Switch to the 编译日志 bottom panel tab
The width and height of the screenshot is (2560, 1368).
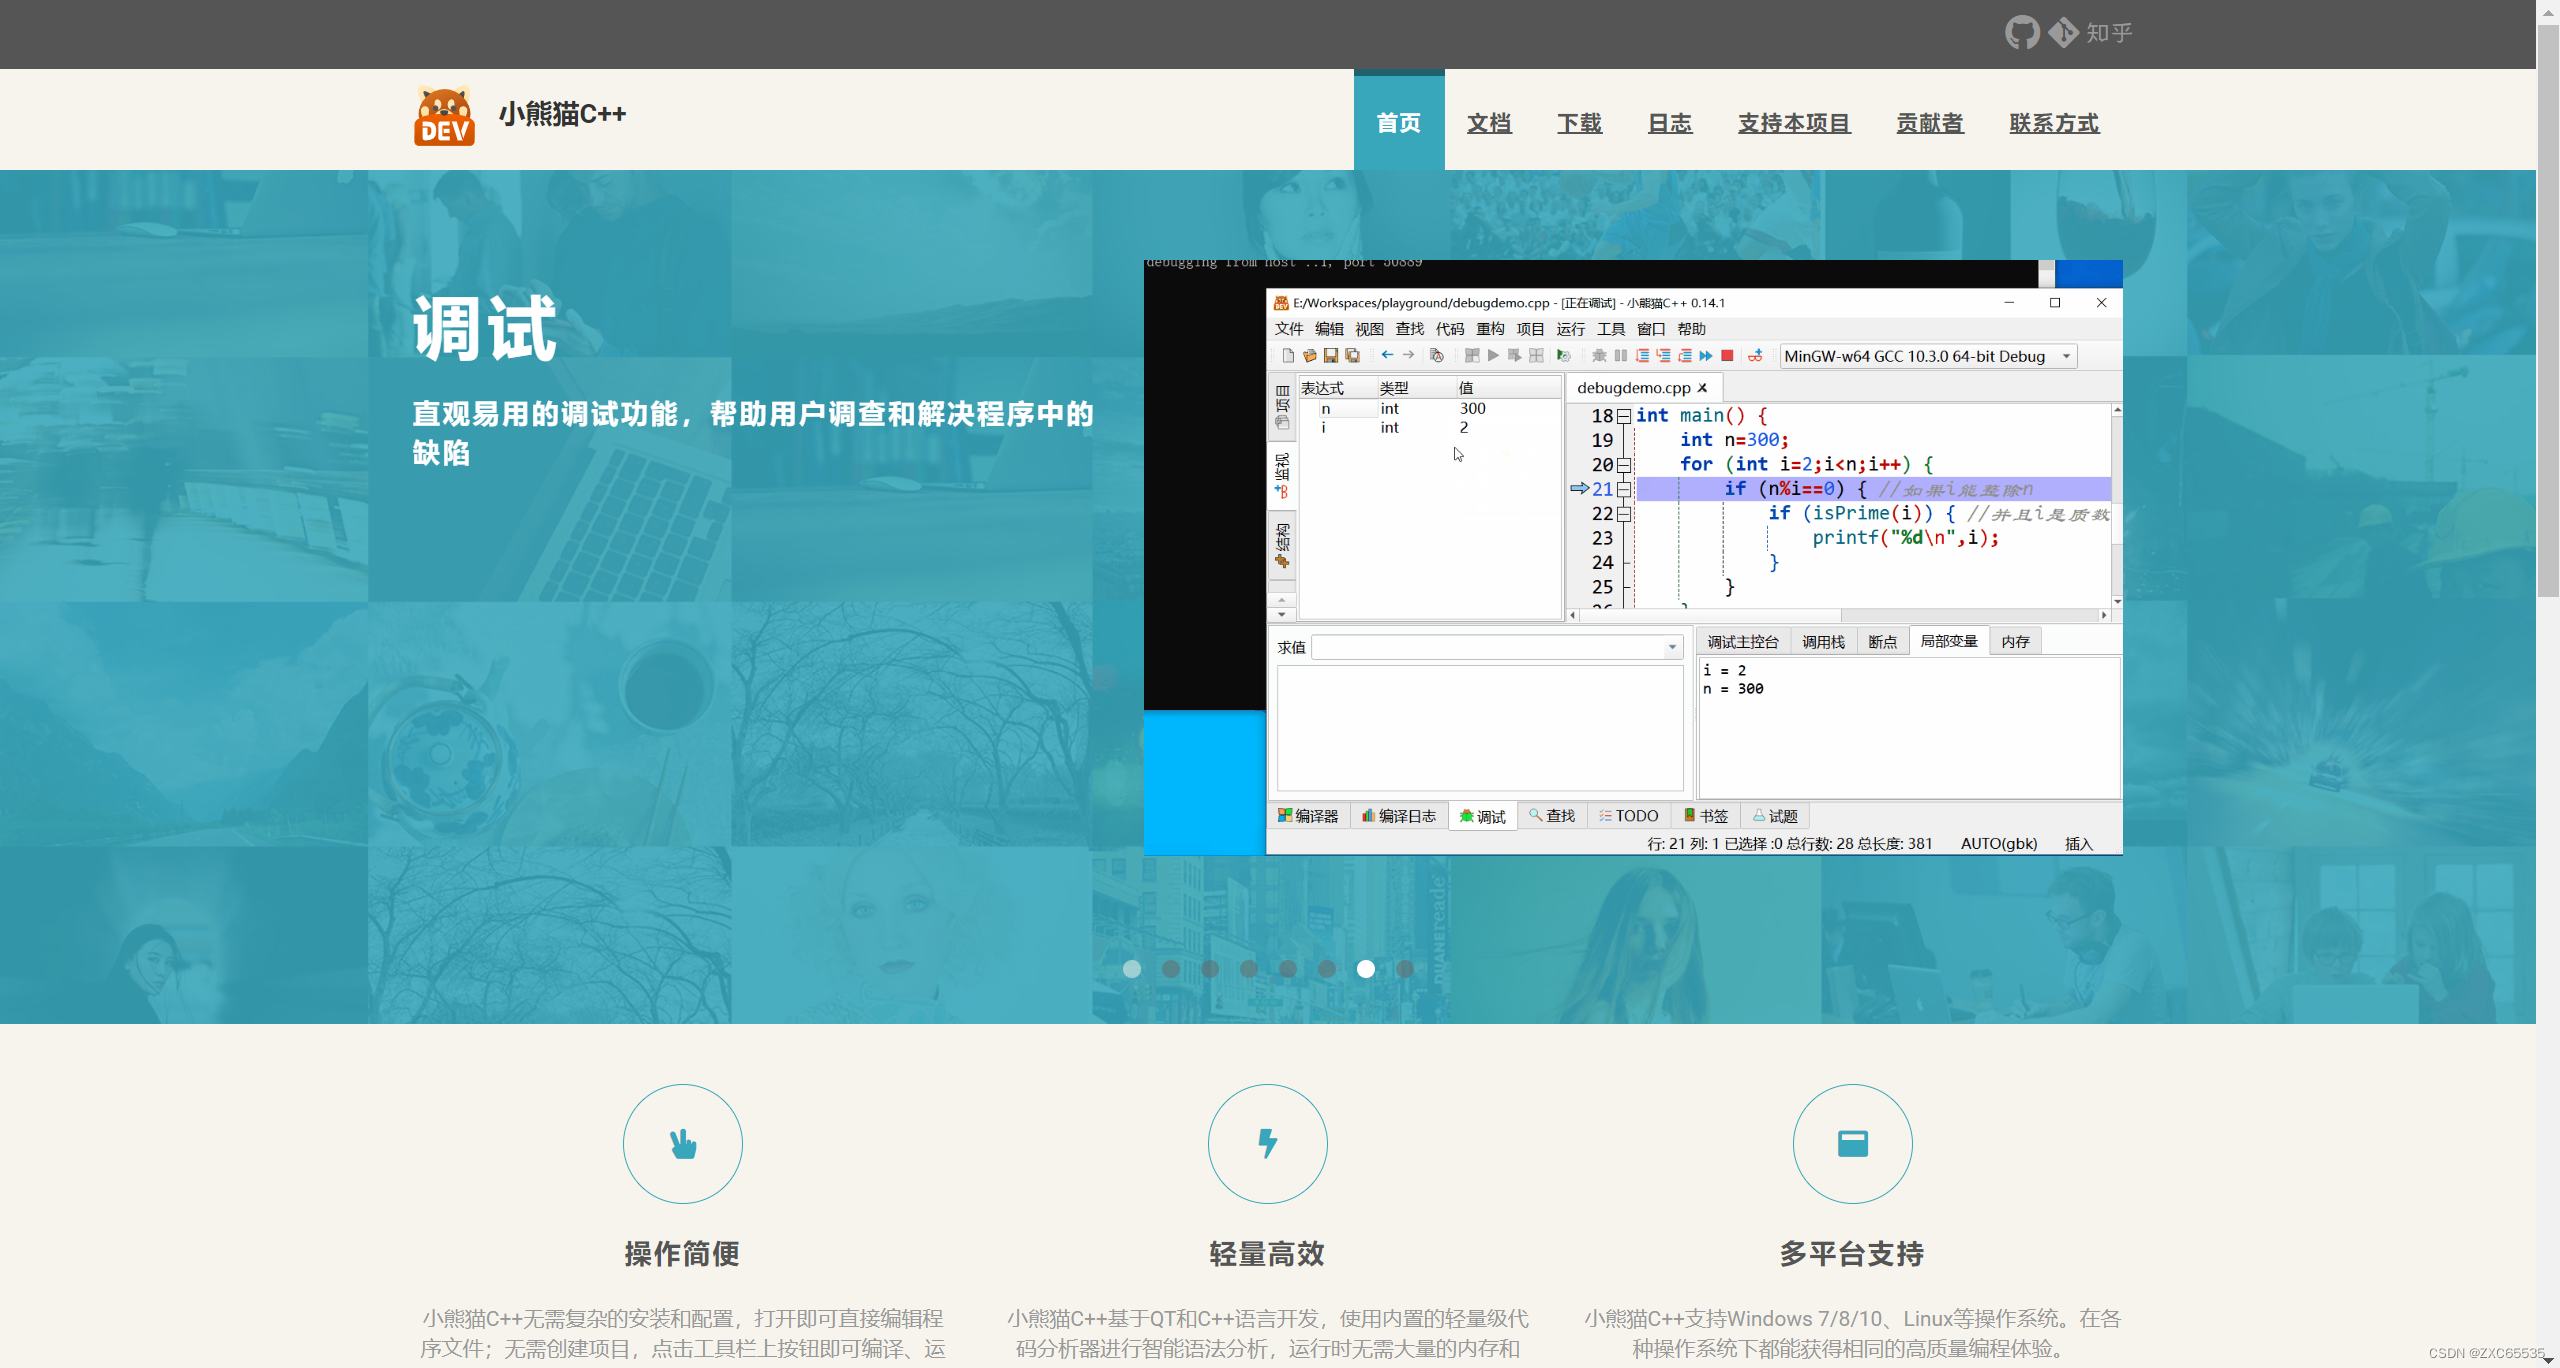click(x=1399, y=816)
